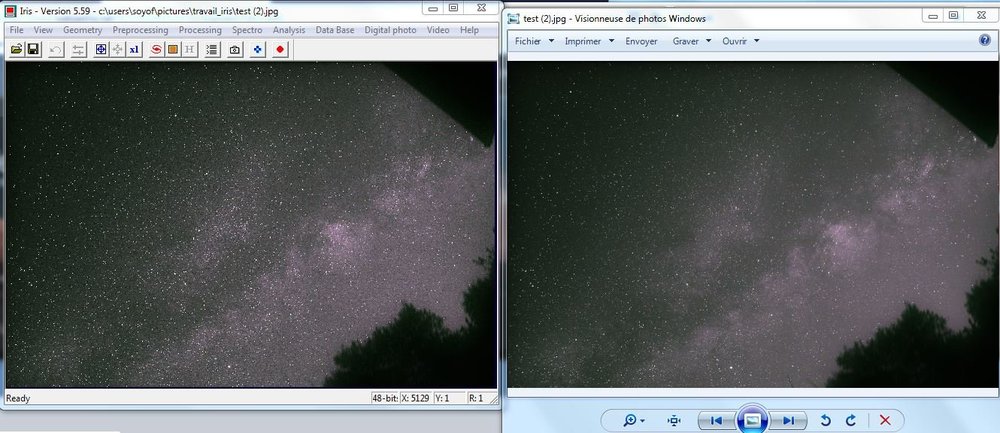Click the camera icon in Iris toolbar
1000x433 pixels.
pyautogui.click(x=235, y=49)
